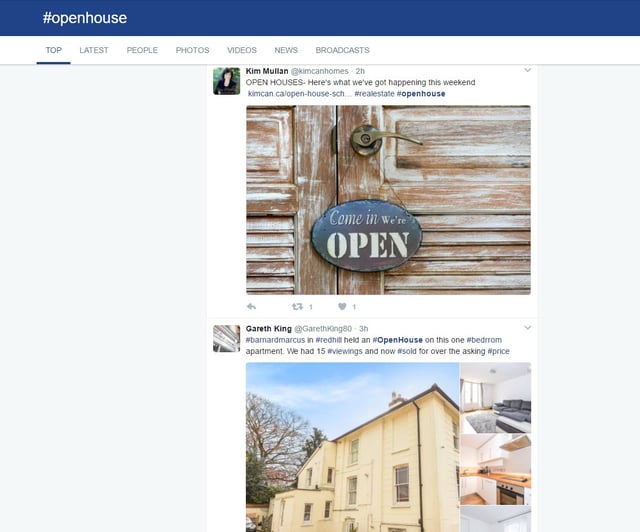Reply to Kim Mullan's tweet
Screen dimensions: 640x532
click(251, 307)
